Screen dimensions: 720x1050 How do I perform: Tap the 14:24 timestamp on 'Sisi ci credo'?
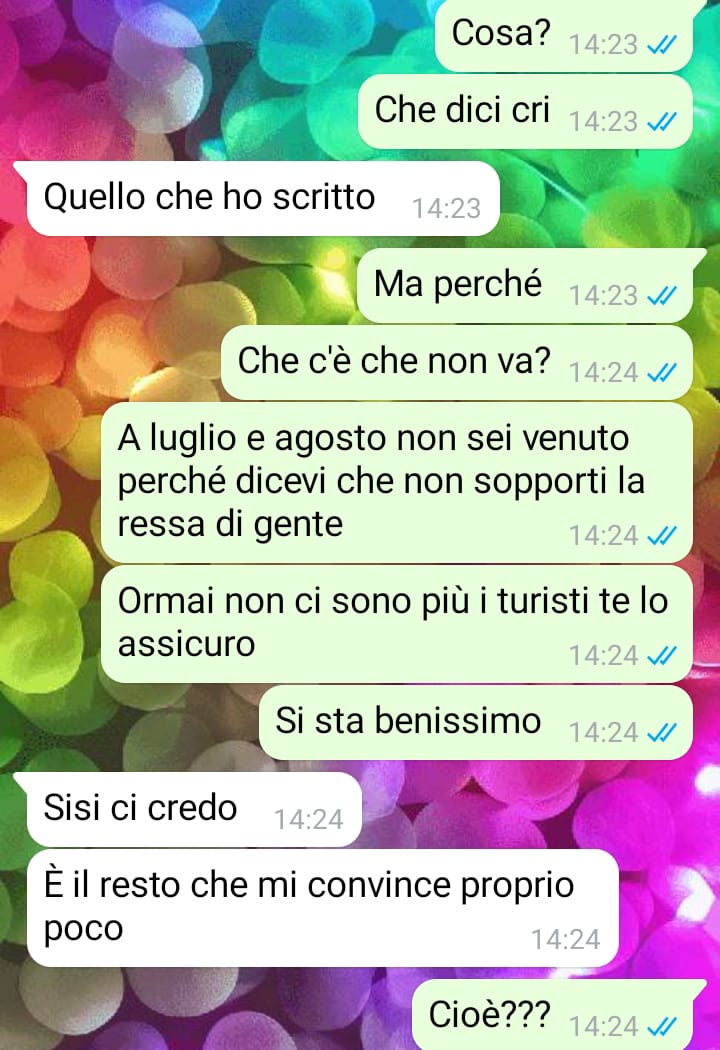coord(309,820)
